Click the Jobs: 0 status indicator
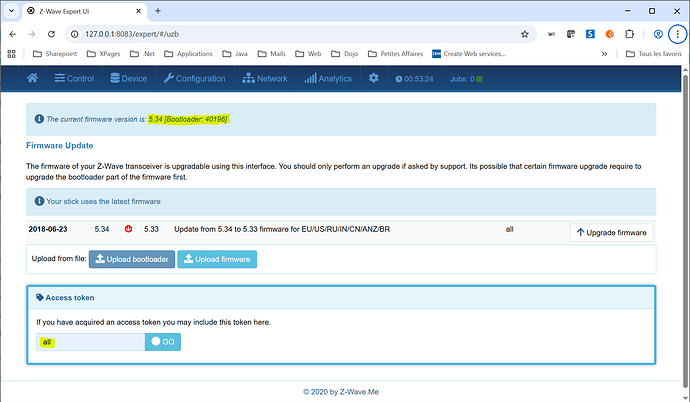This screenshot has height=402, width=690. [x=466, y=79]
